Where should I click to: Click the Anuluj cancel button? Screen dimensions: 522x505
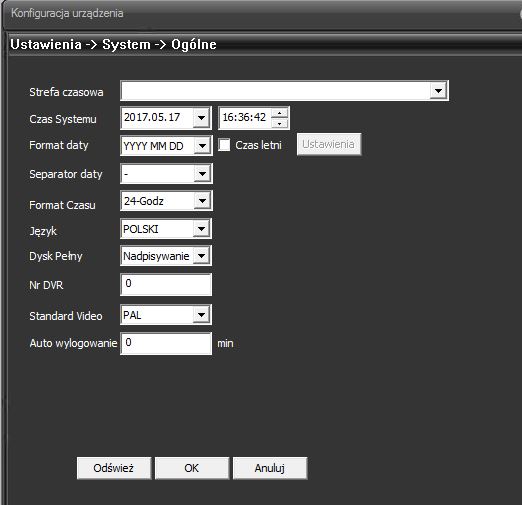270,468
